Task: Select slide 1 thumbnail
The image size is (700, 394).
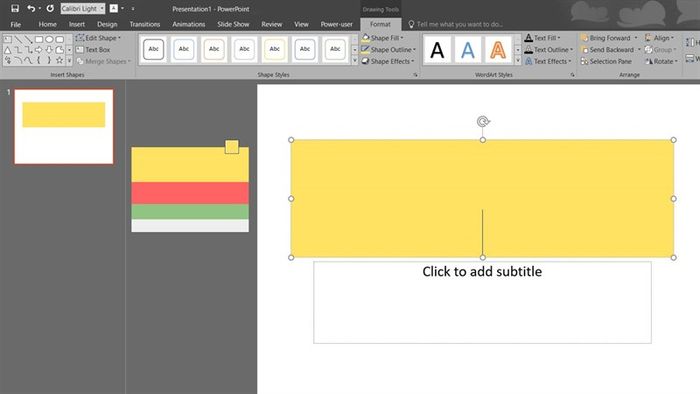Action: pyautogui.click(x=64, y=127)
